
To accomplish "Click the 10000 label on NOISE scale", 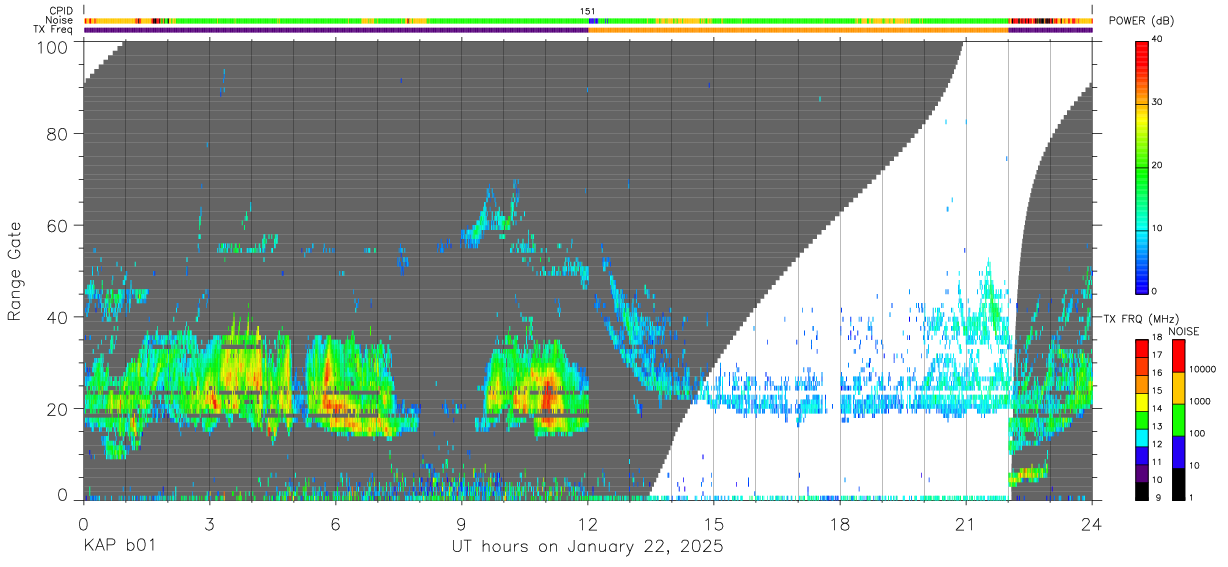I will click(x=1203, y=369).
